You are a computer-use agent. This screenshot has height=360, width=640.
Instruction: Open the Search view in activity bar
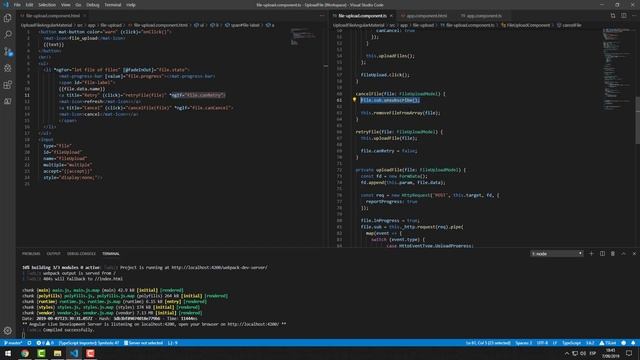click(x=8, y=35)
